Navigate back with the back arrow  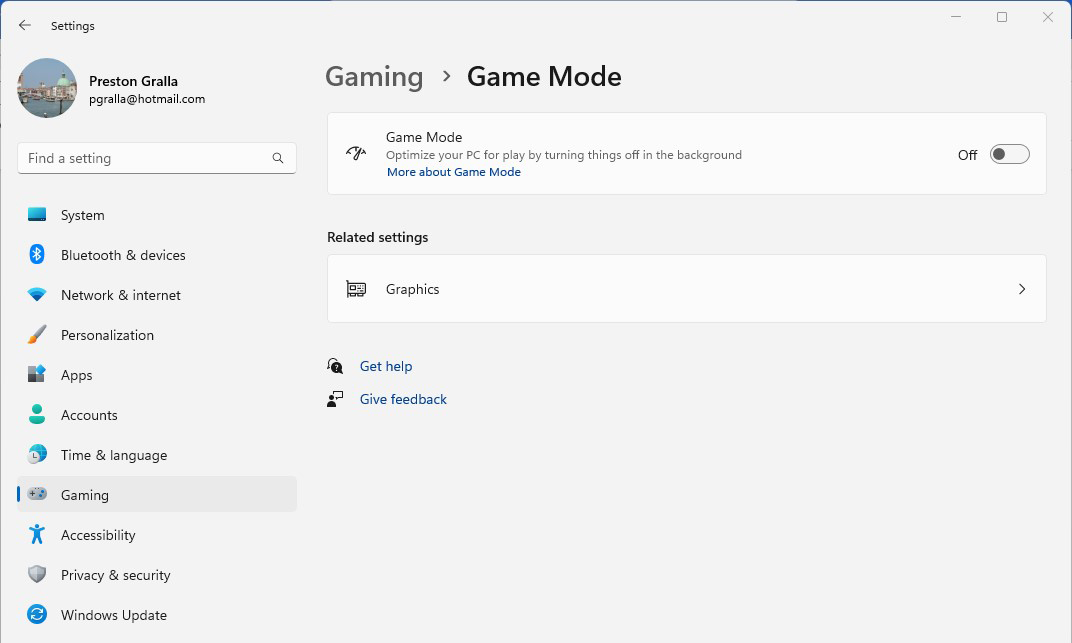25,26
